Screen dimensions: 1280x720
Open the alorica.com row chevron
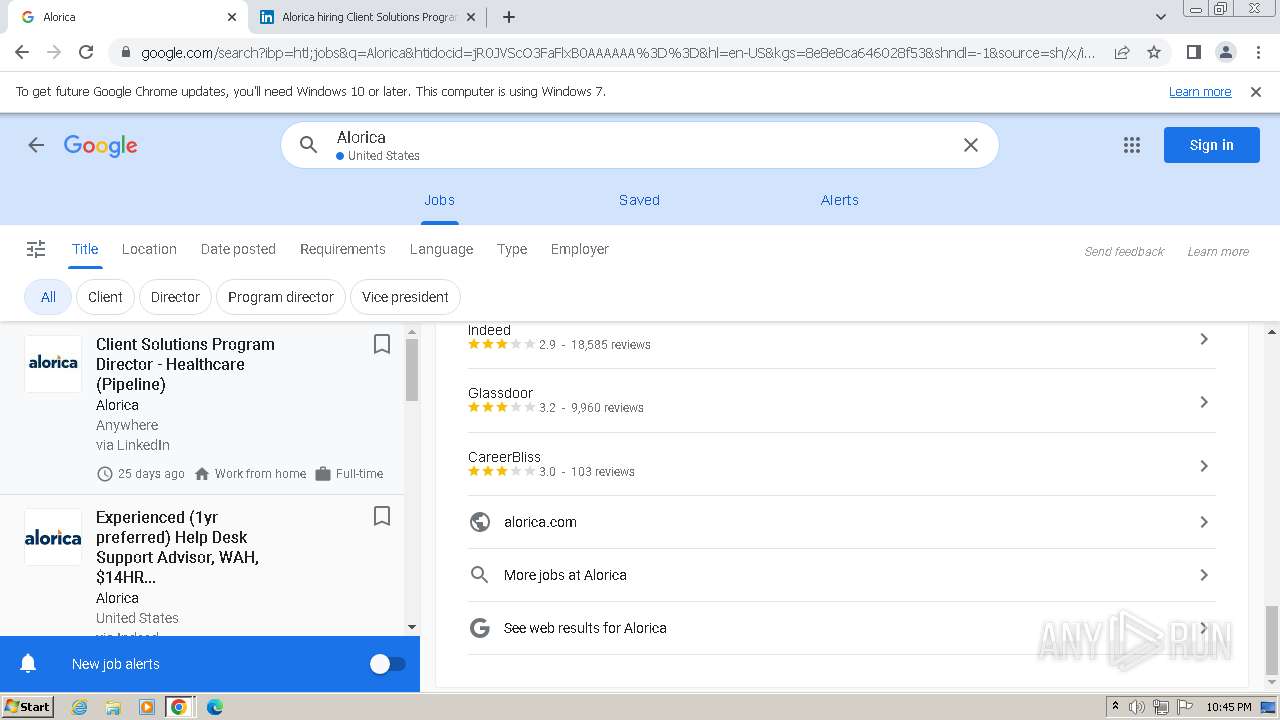pyautogui.click(x=1204, y=522)
